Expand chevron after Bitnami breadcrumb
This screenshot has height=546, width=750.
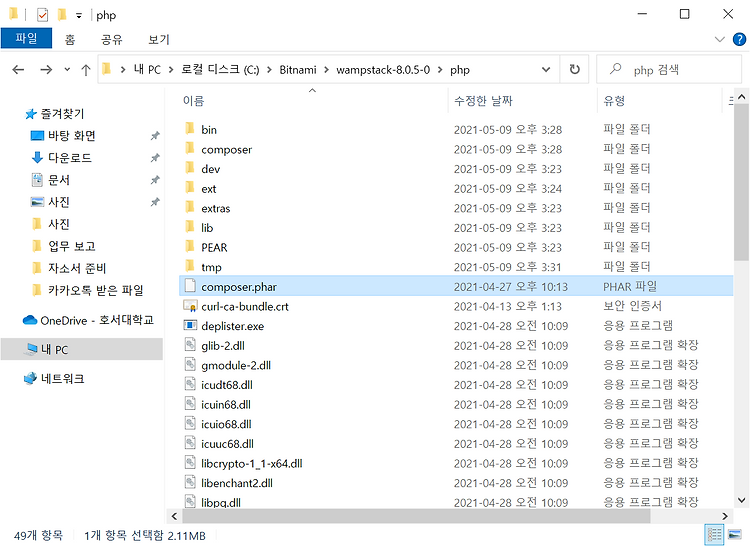[x=326, y=70]
